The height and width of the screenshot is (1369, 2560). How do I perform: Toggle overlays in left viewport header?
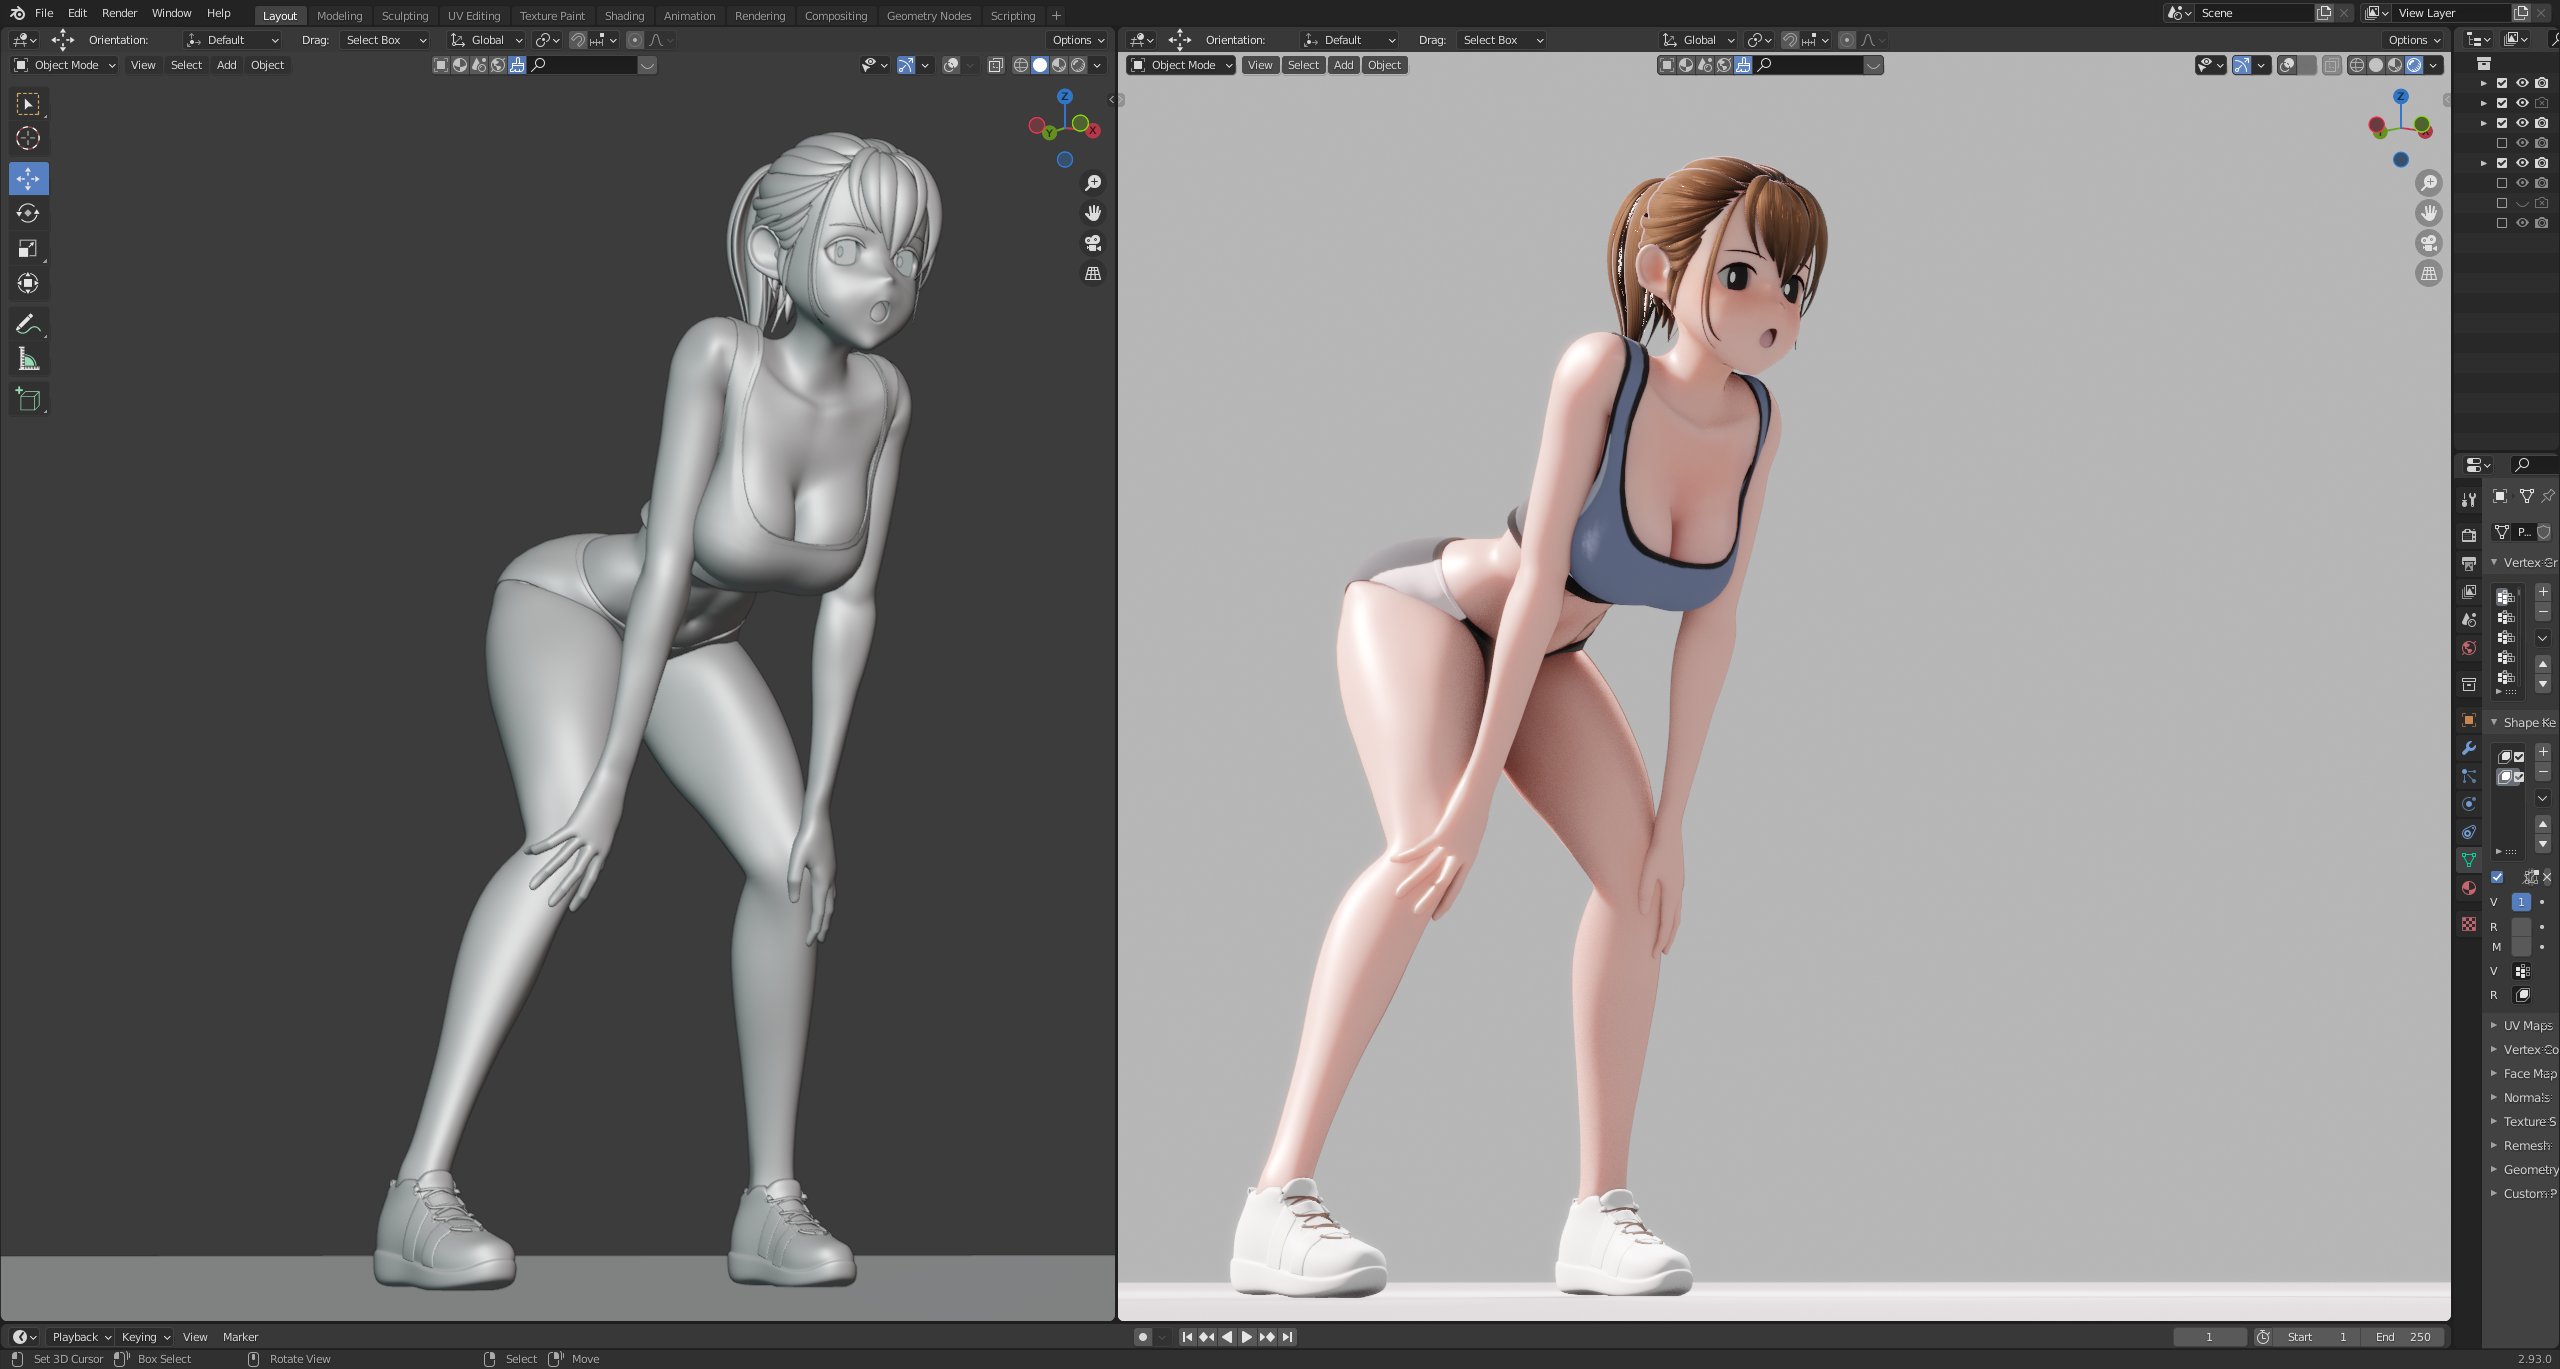(951, 65)
